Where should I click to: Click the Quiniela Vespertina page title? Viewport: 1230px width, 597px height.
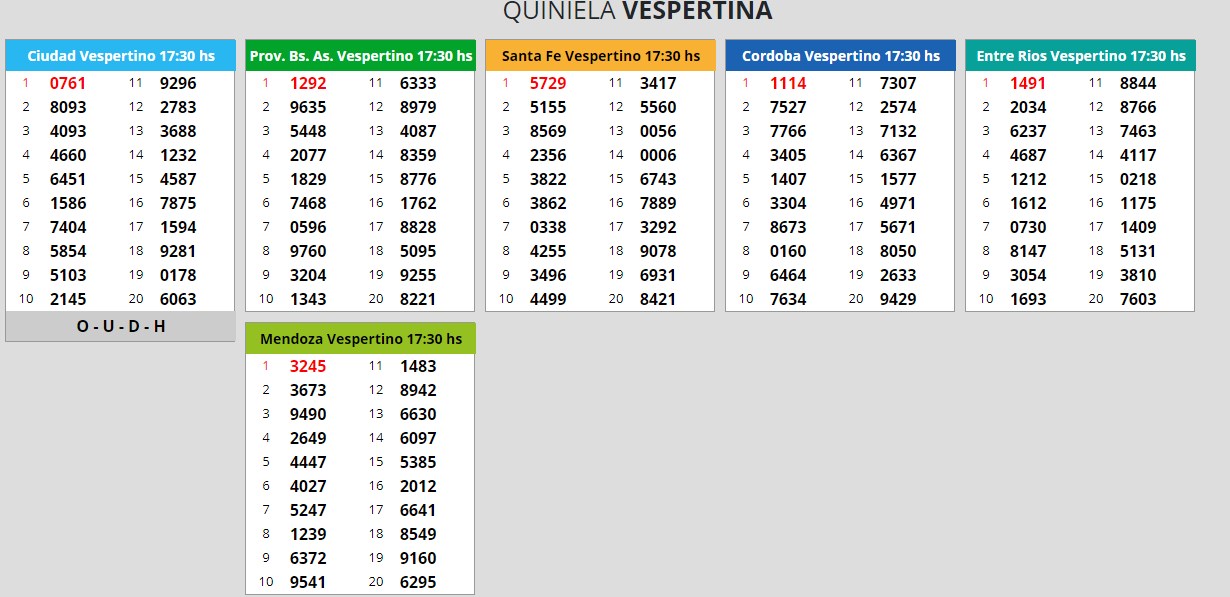coord(637,11)
